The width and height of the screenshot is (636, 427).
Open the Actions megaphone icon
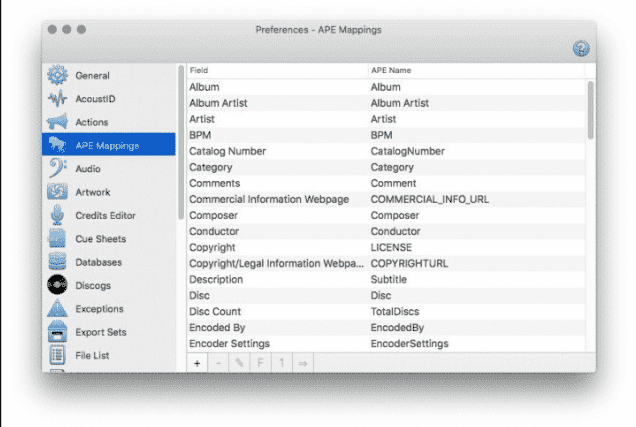click(57, 122)
